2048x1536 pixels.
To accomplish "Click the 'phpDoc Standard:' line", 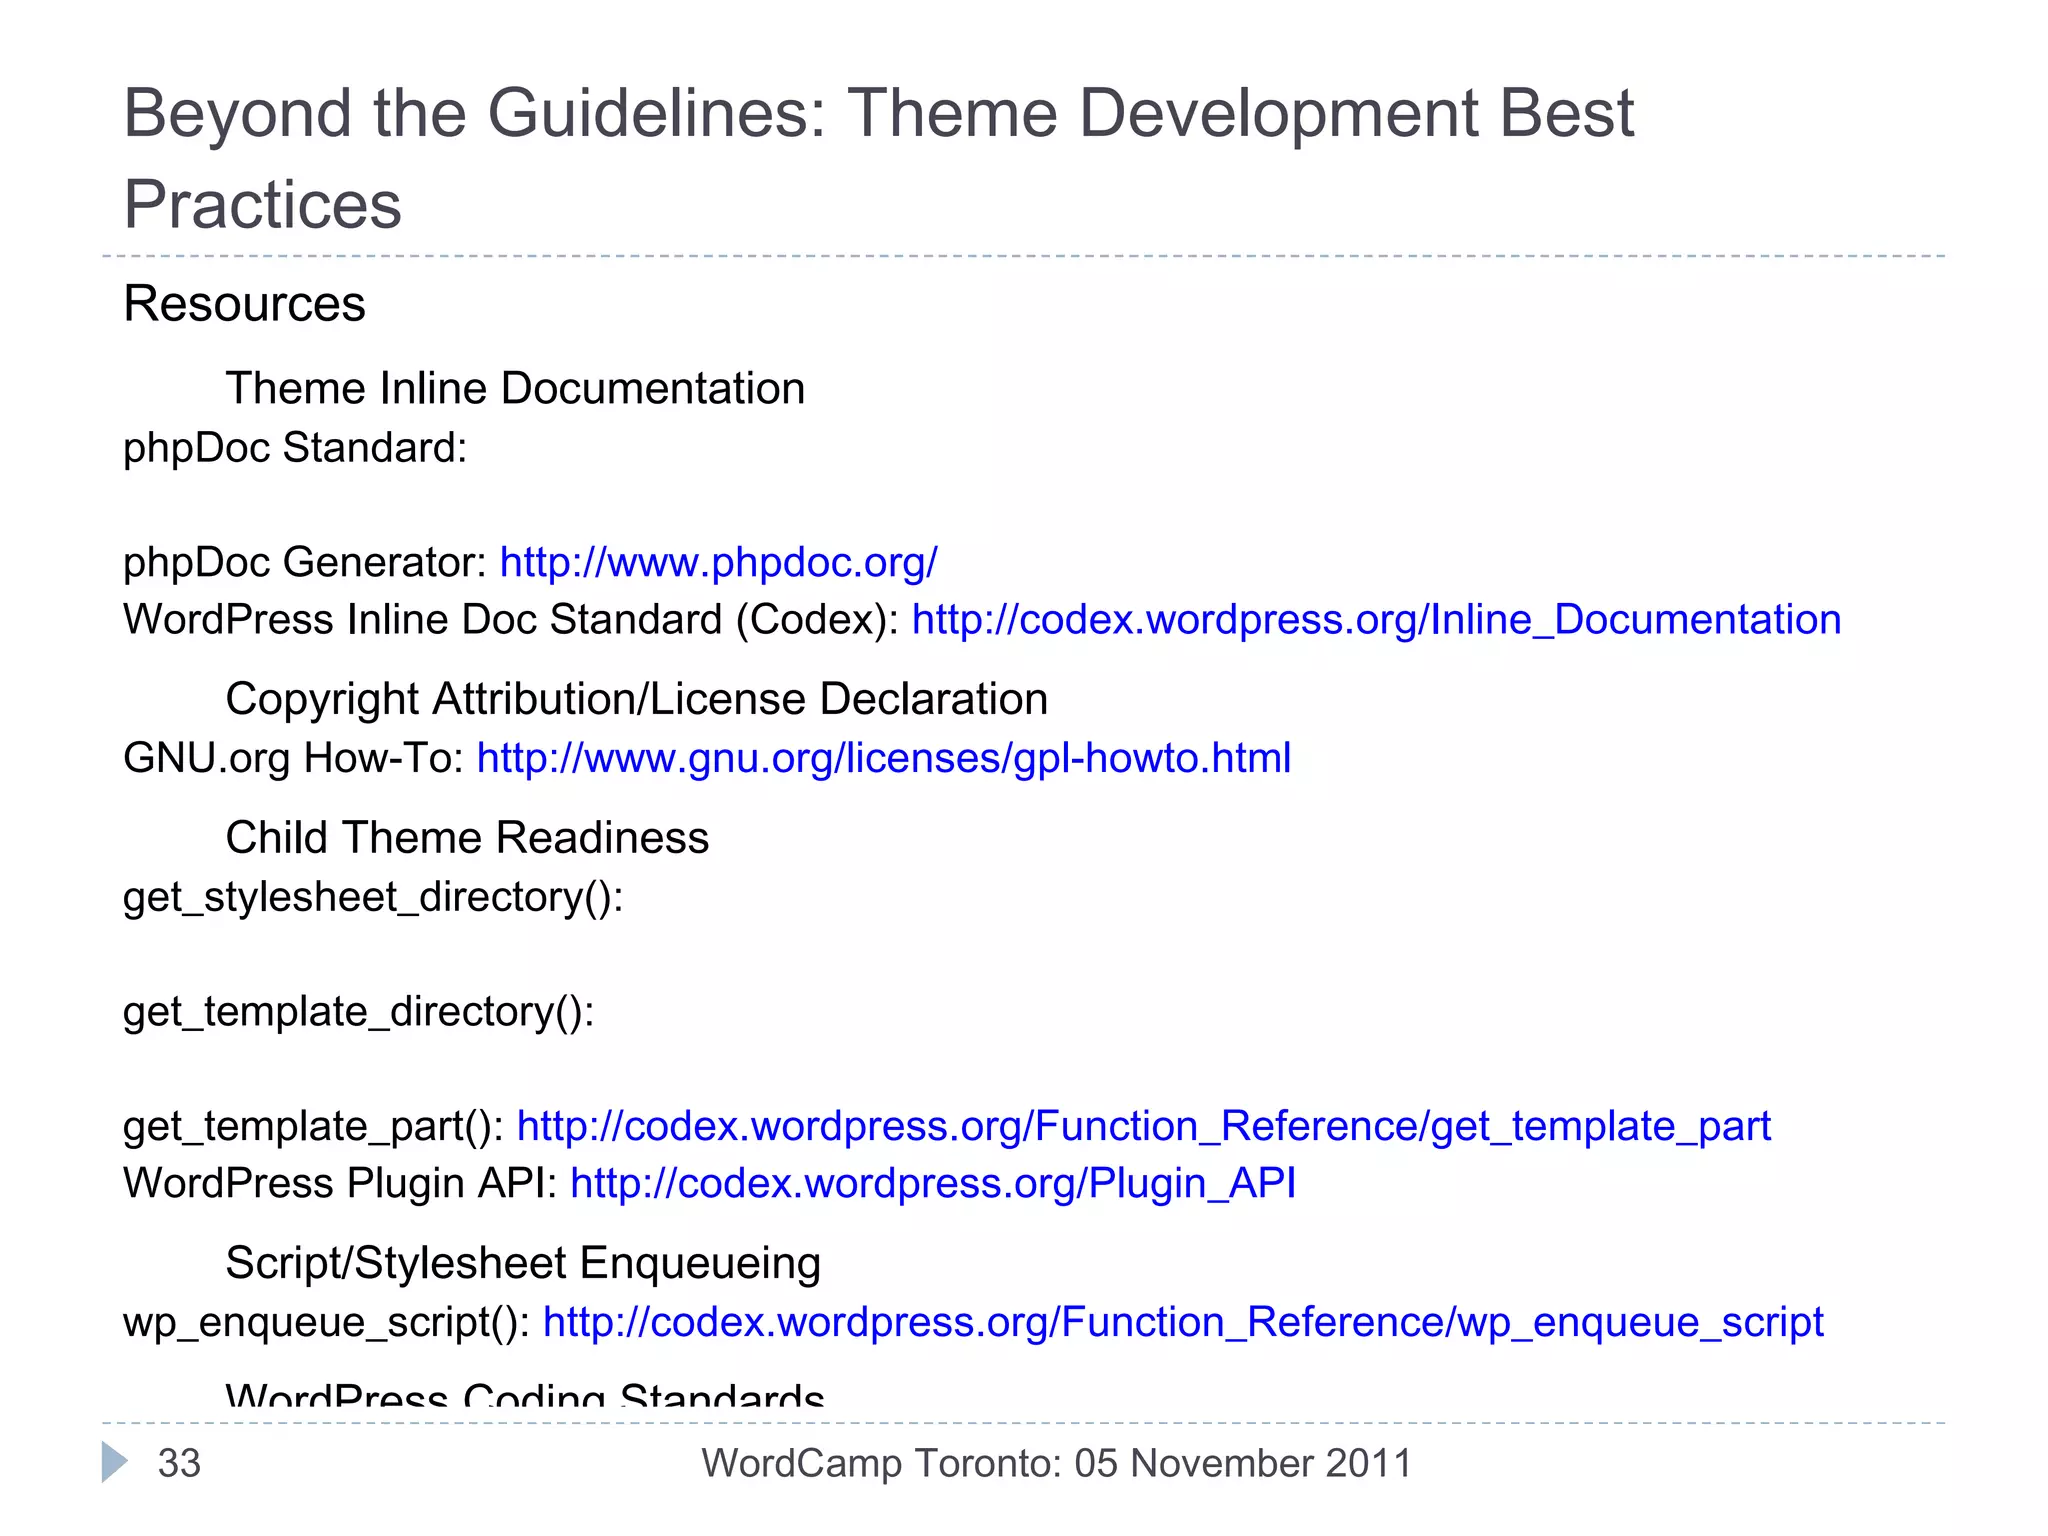I will (295, 448).
